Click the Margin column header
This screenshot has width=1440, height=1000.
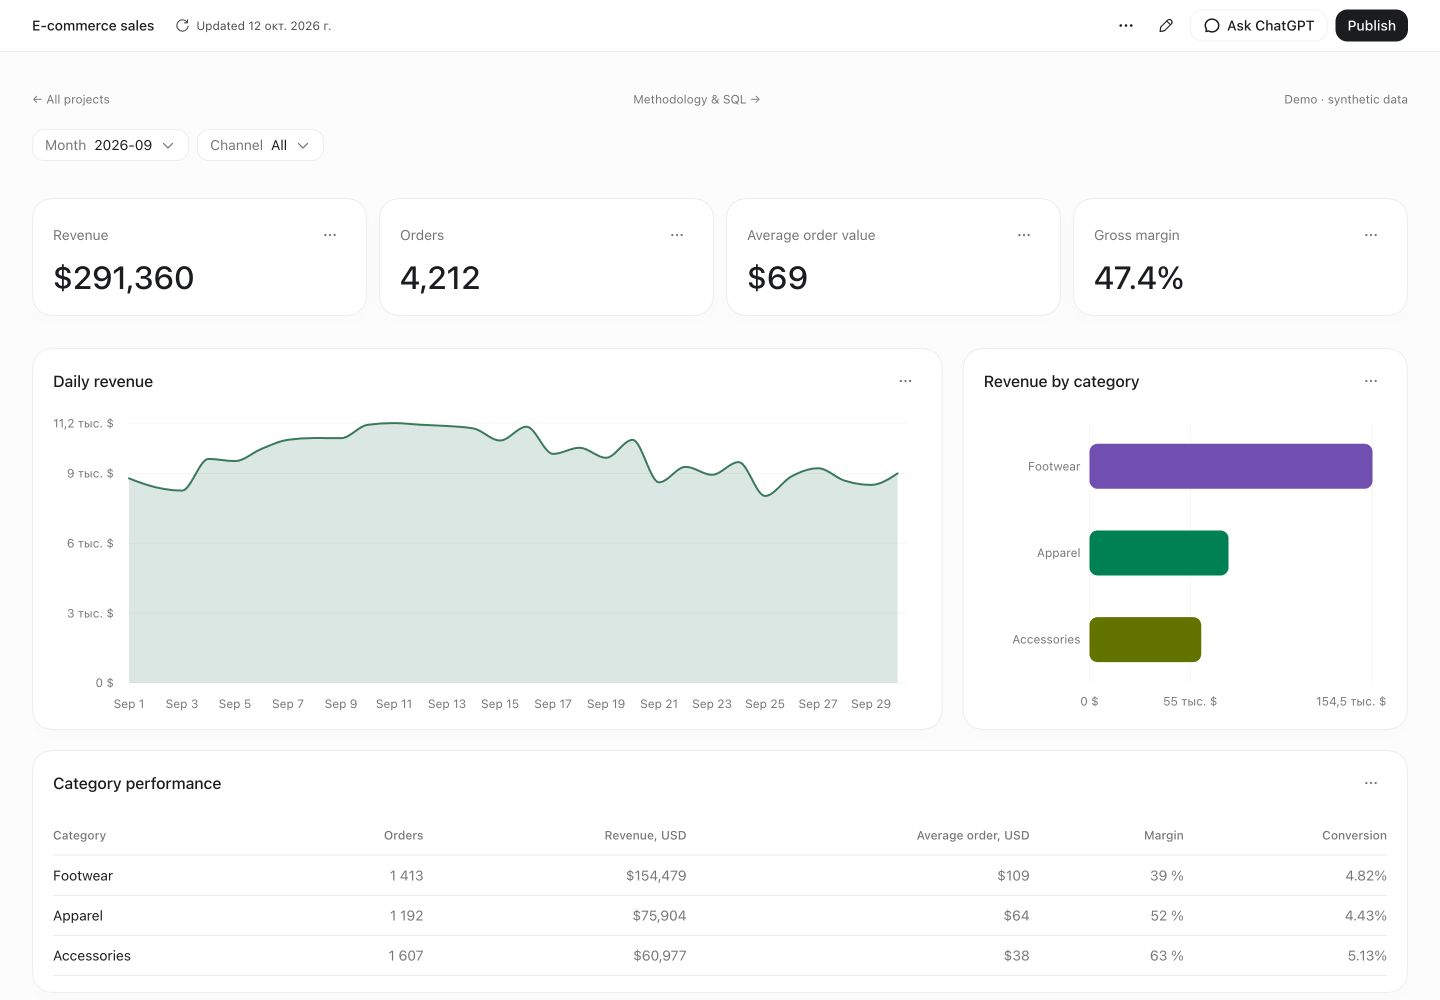tap(1164, 835)
